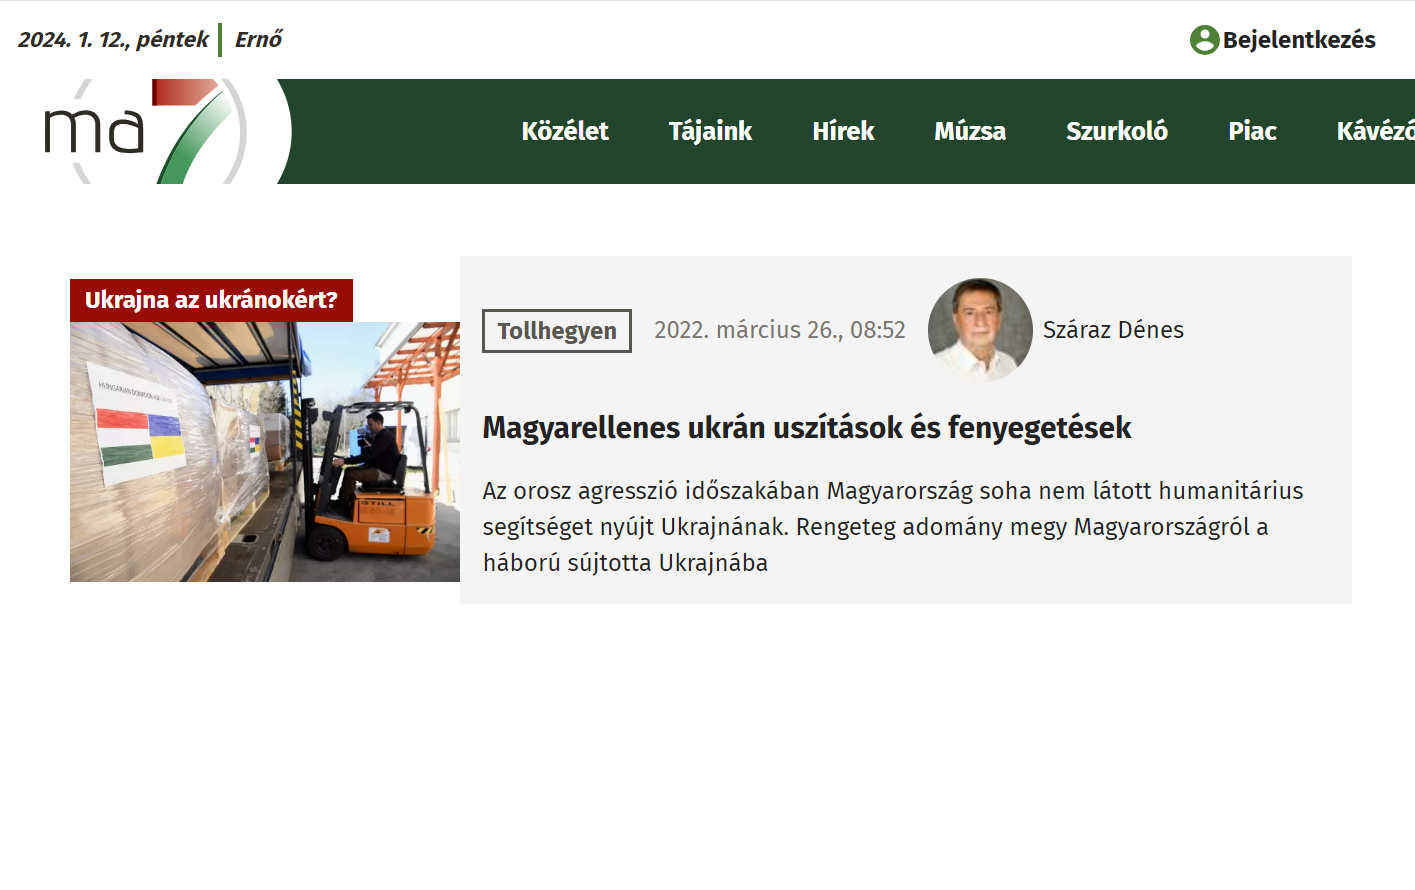Screen dimensions: 1415x890
Task: Open the Közélet menu section
Action: (x=564, y=131)
